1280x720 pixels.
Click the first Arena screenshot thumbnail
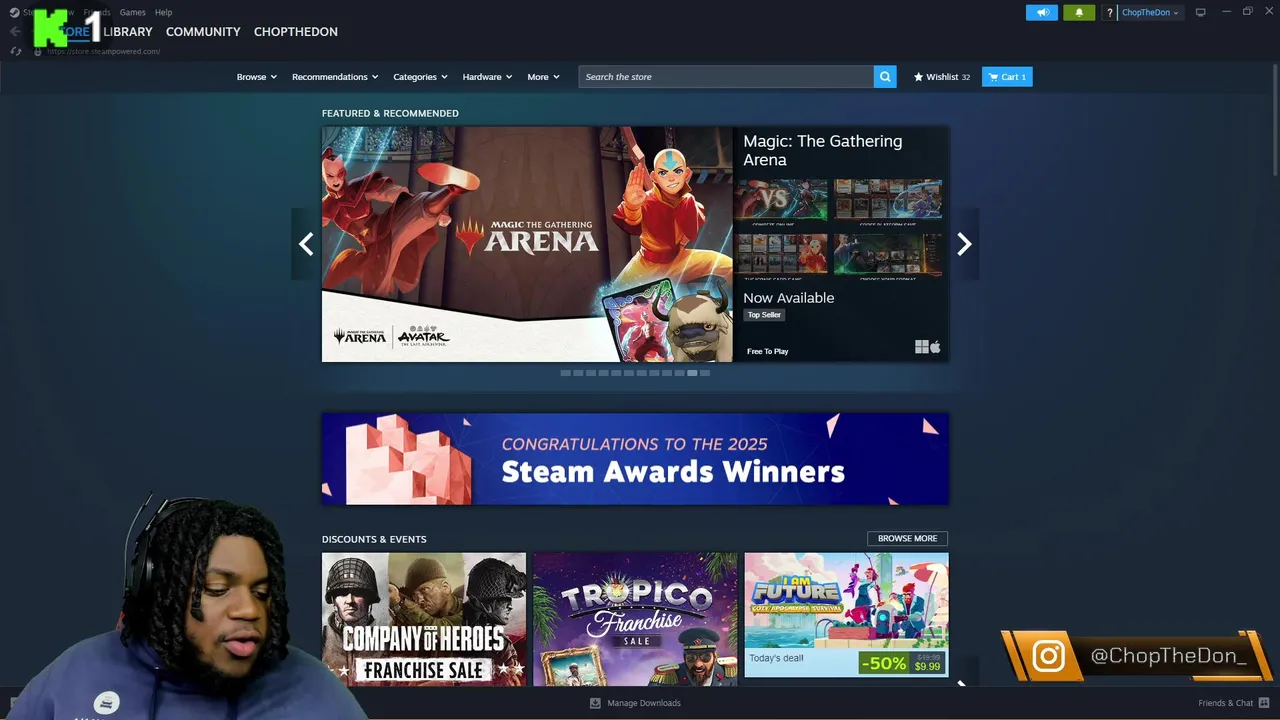click(x=781, y=203)
